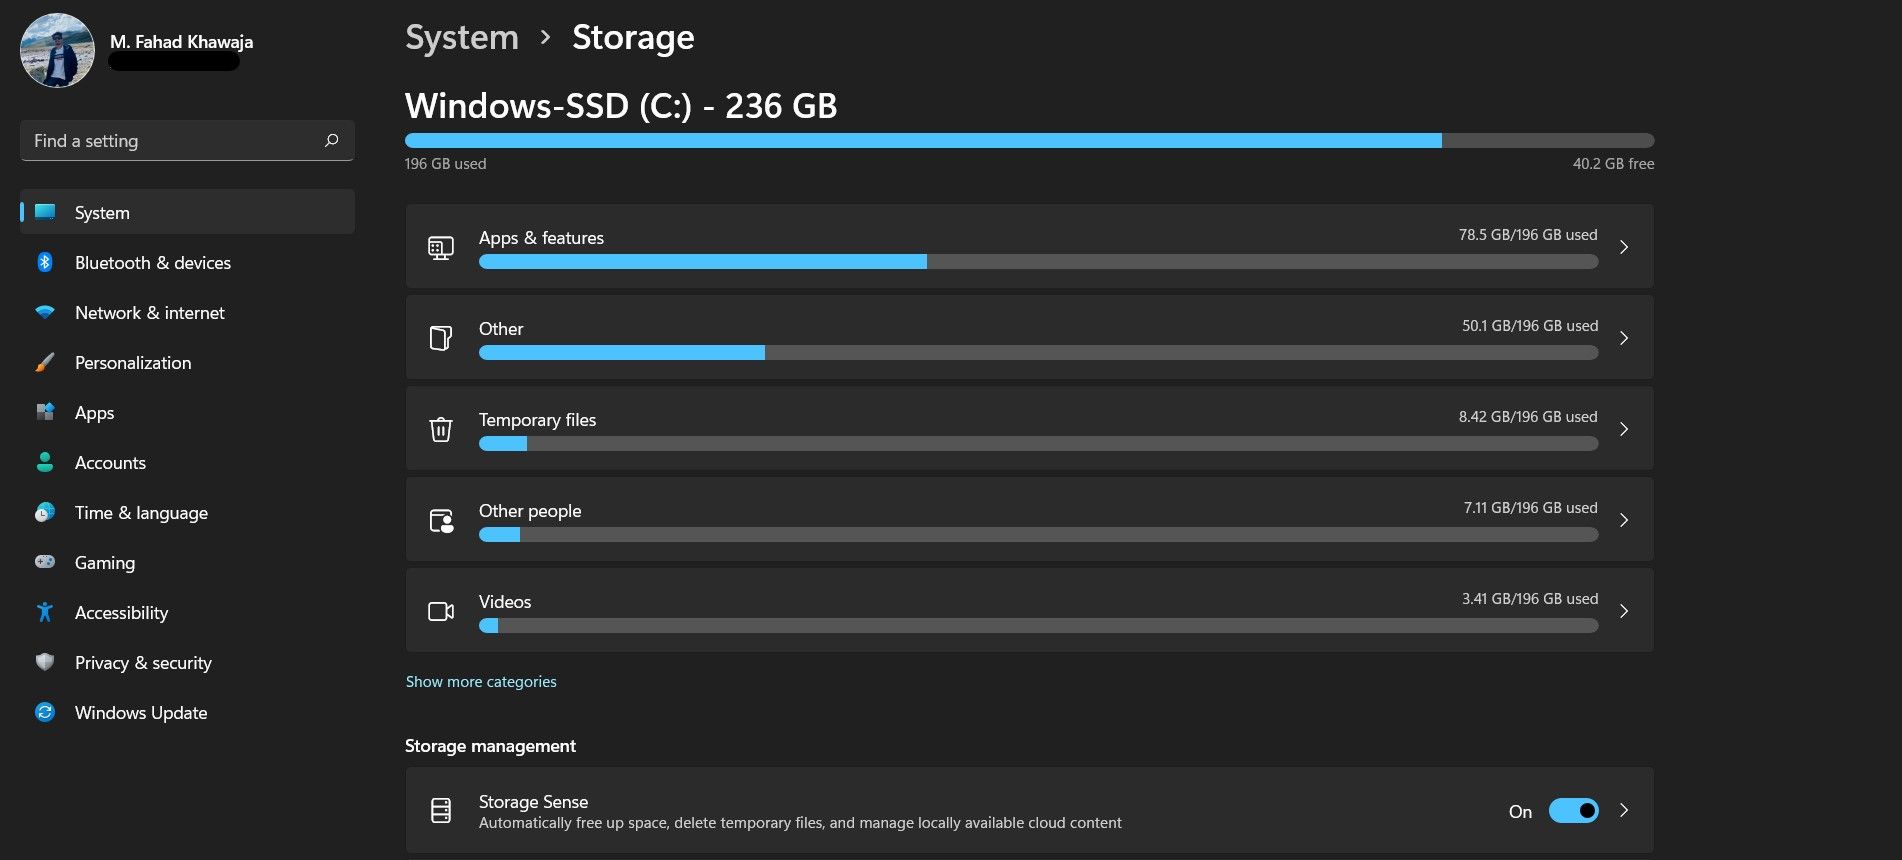This screenshot has width=1902, height=860.
Task: Expand the Other storage category
Action: (x=1624, y=337)
